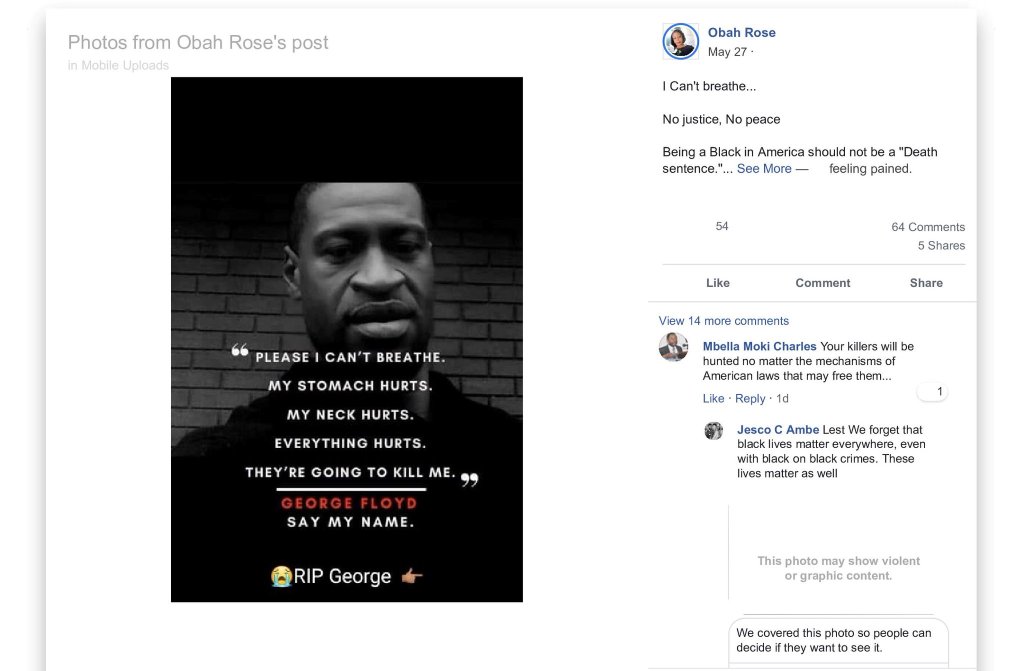This screenshot has width=1024, height=671.
Task: Open Mbella Moki Charles's profile name
Action: 760,346
